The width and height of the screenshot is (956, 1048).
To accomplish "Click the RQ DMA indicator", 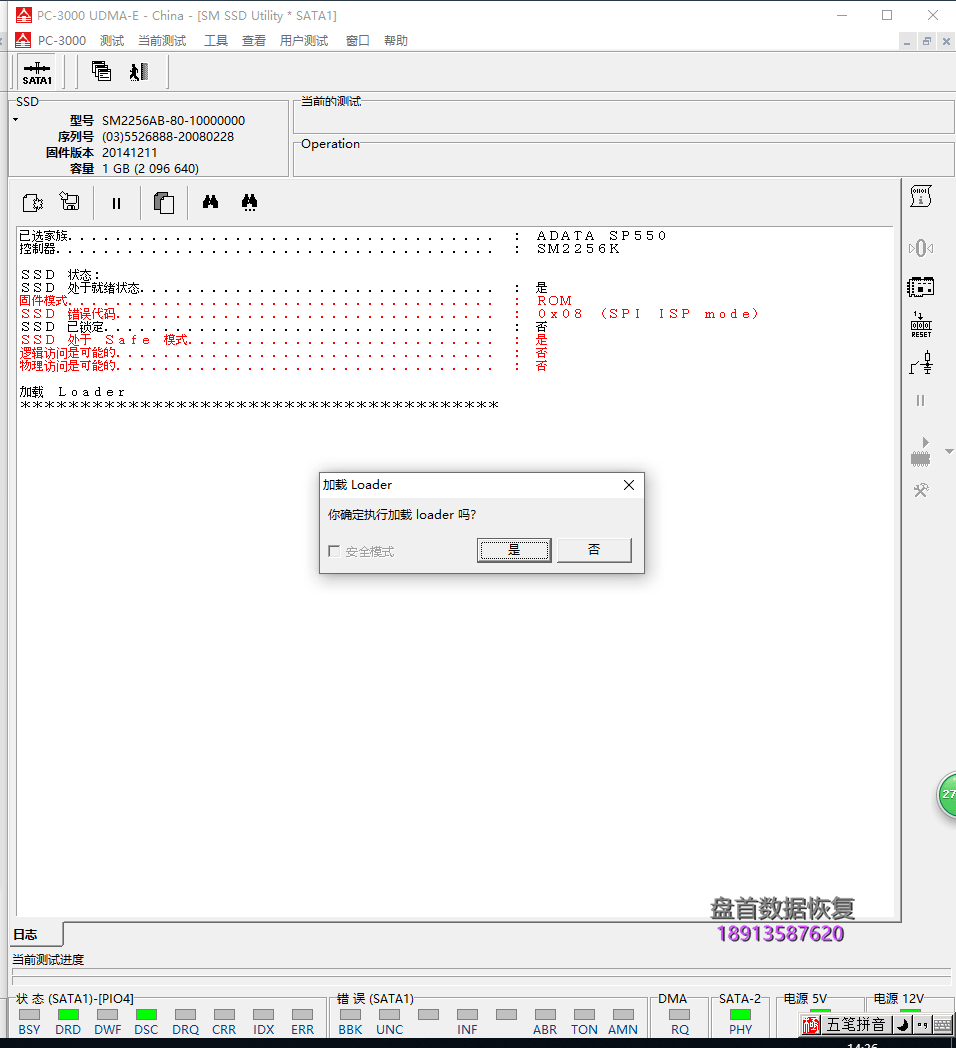I will pyautogui.click(x=679, y=1015).
